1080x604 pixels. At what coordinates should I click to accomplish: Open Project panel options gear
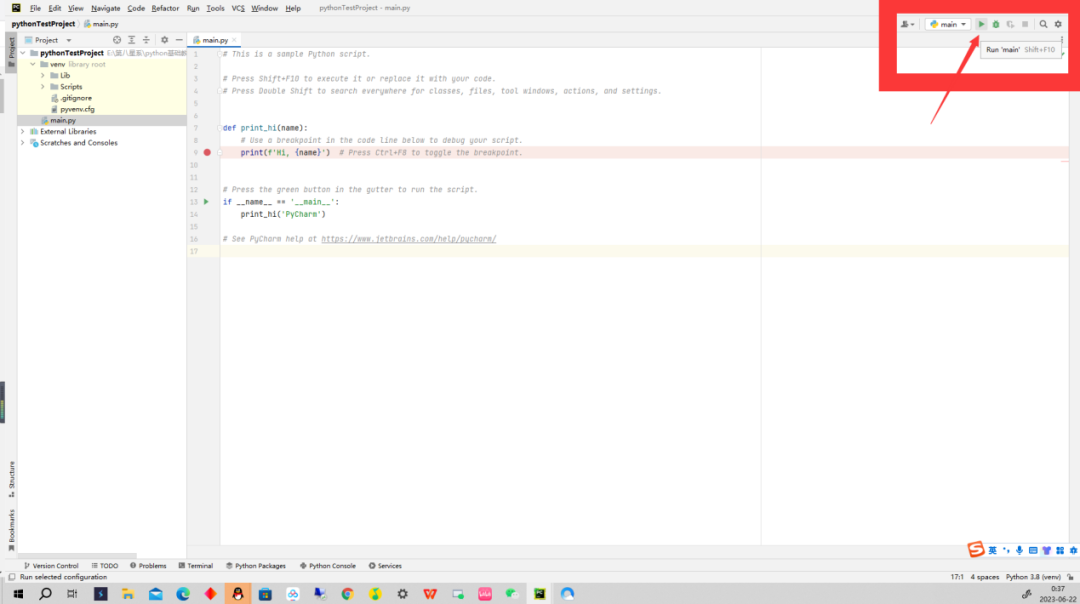point(164,40)
